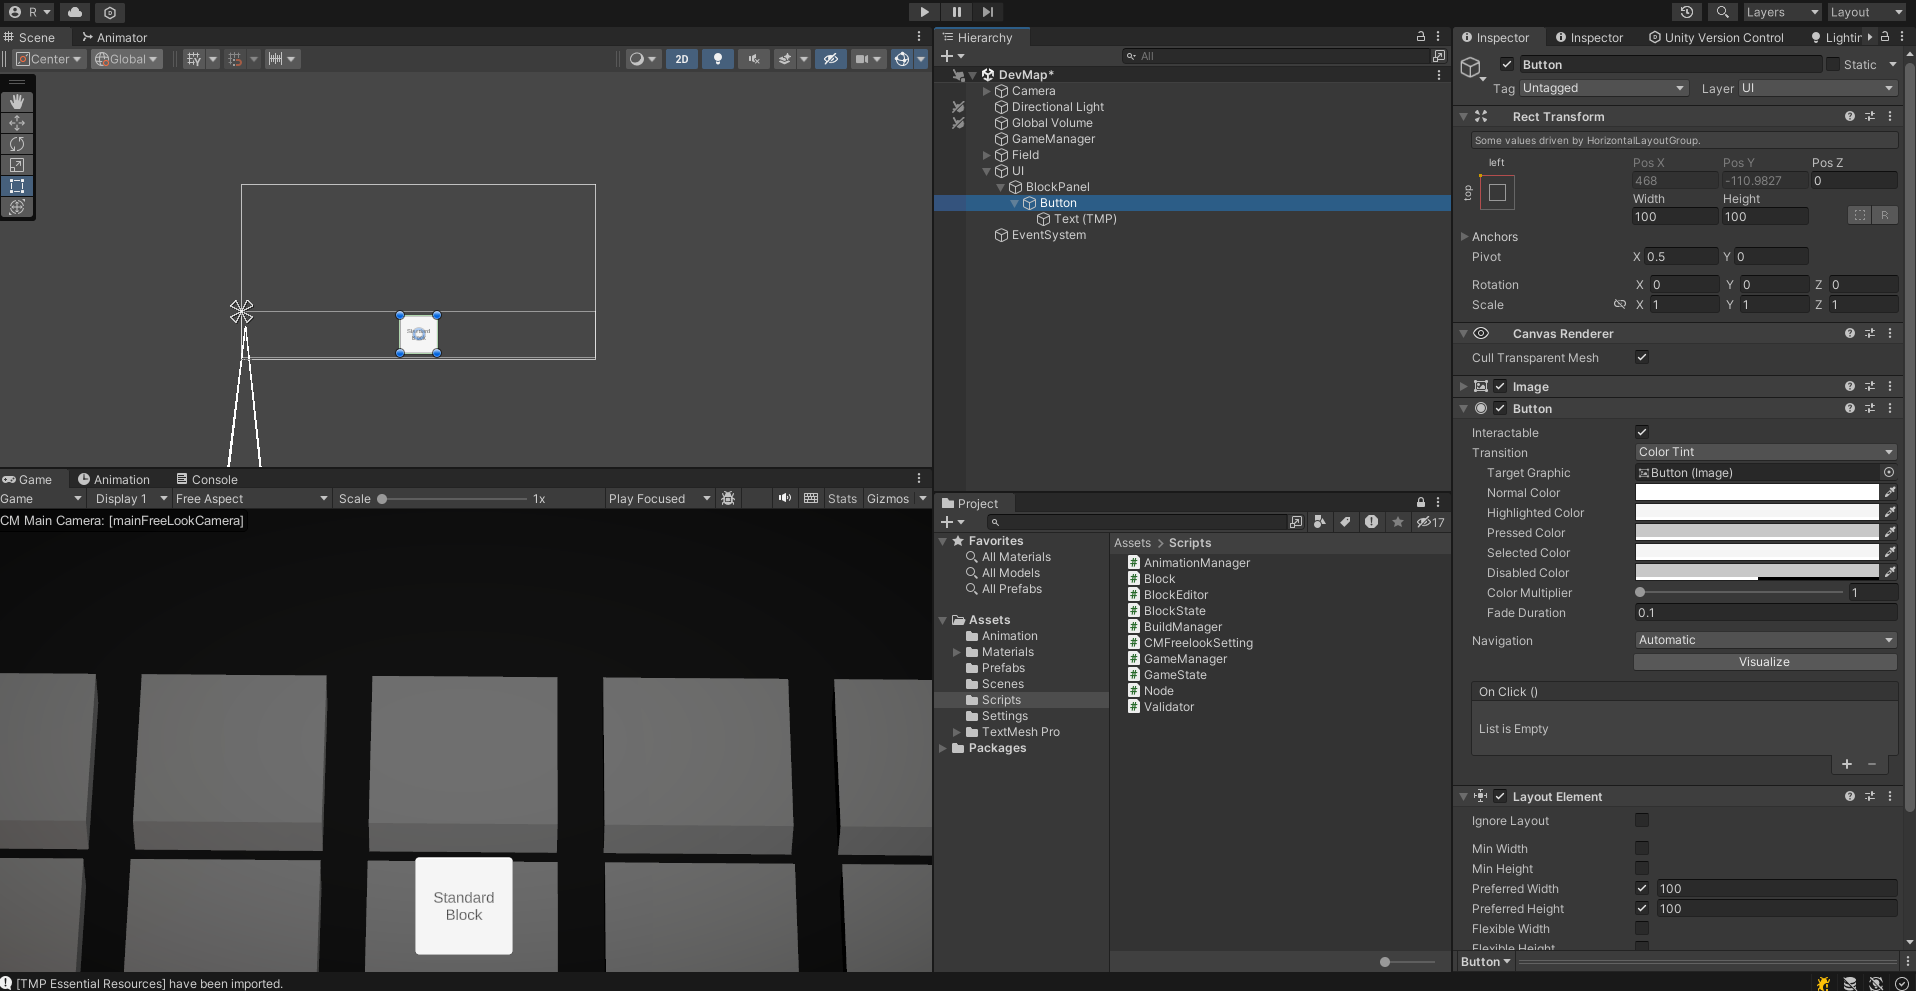The width and height of the screenshot is (1916, 991).
Task: Open the Layers dropdown in top bar
Action: tap(1782, 12)
